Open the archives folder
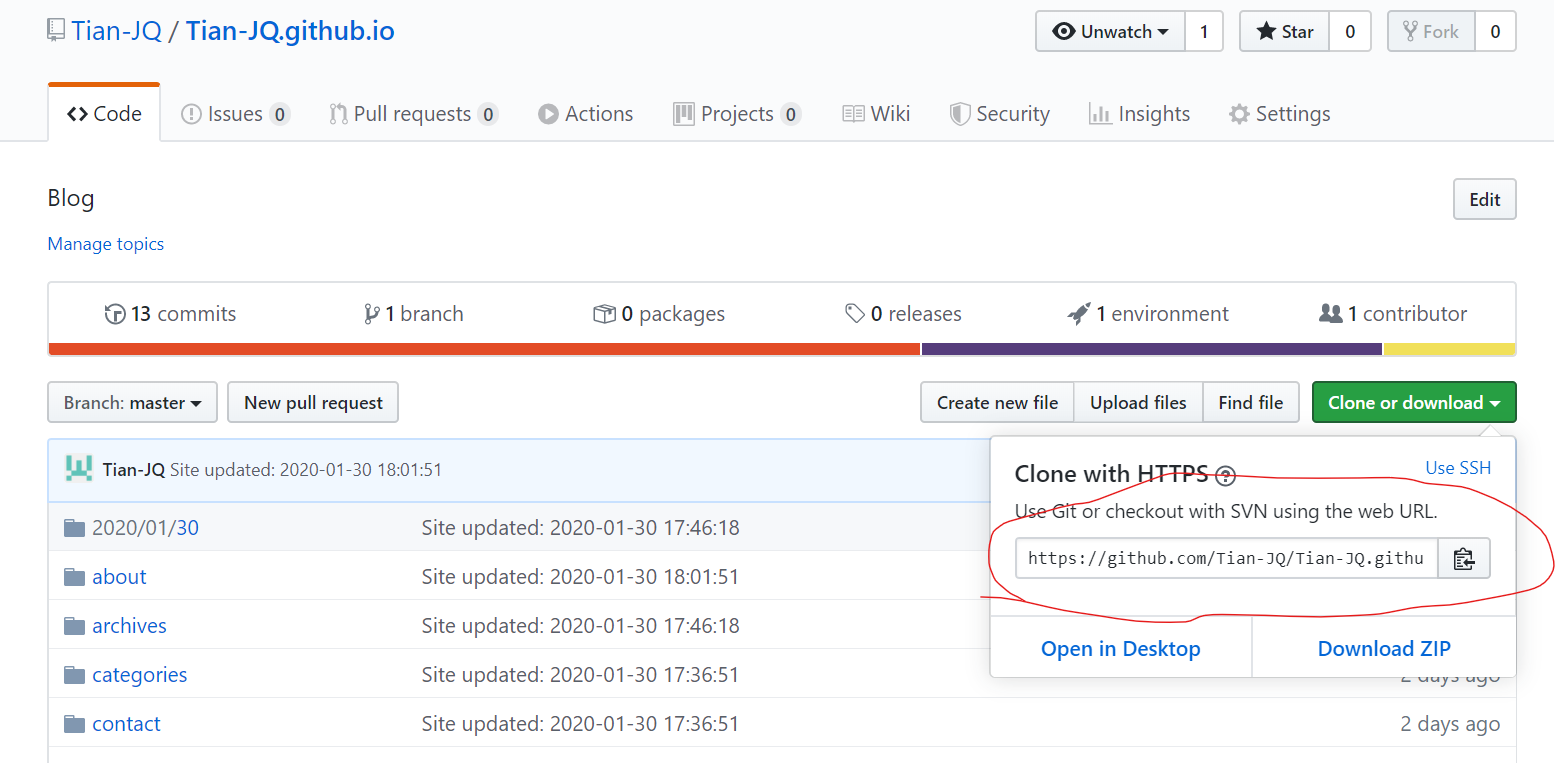Screen dimensions: 1556x763 129,626
